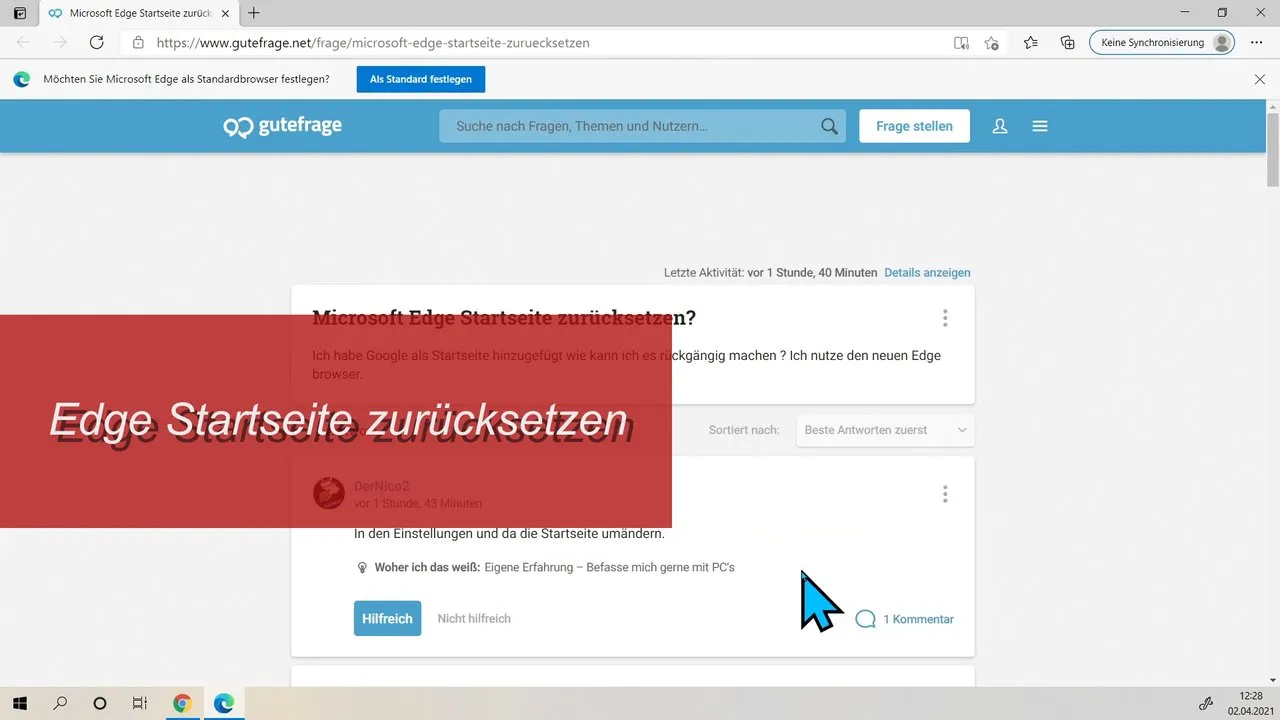
Task: Mark answer as 'Nicht hilfreich'
Action: pyautogui.click(x=474, y=619)
